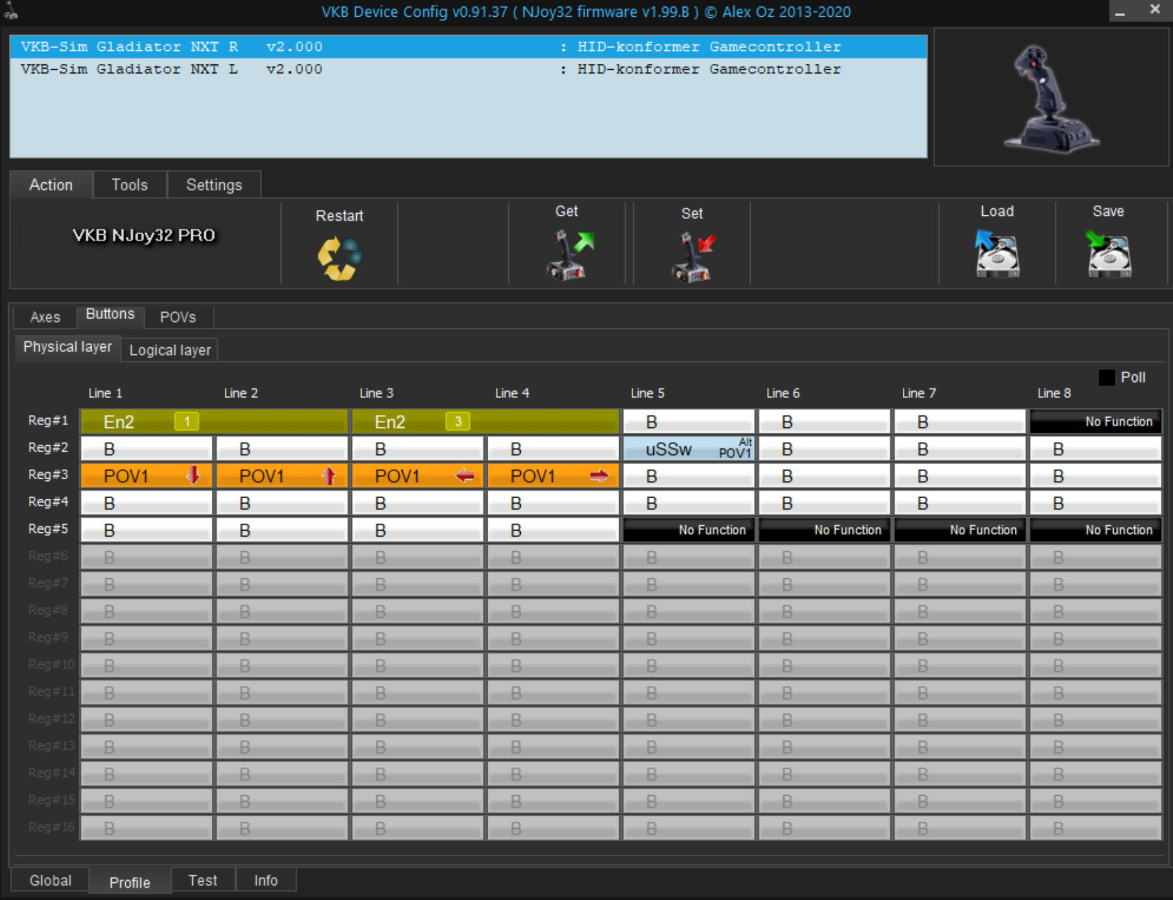
Task: Open the Test bottom tab
Action: pos(203,881)
